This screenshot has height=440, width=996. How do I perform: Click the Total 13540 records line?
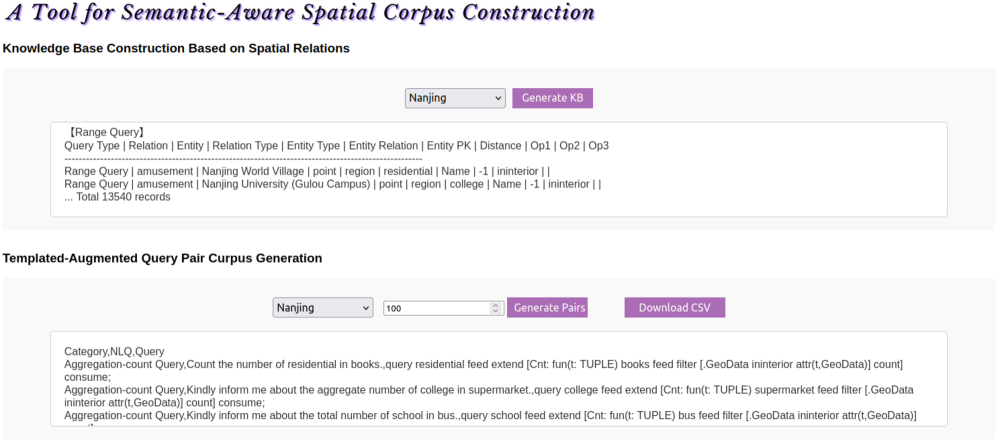(x=117, y=197)
